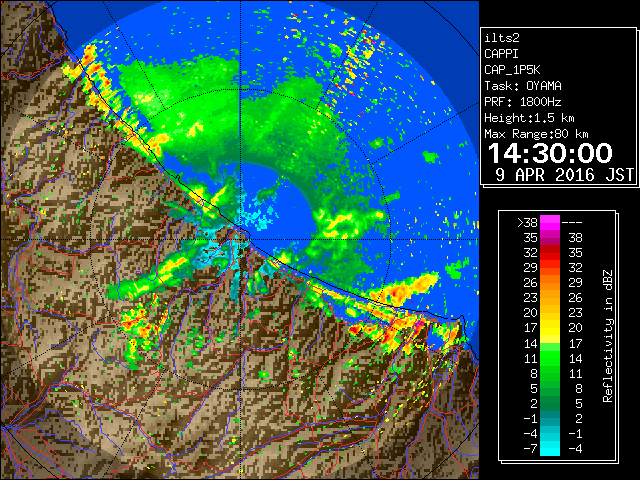
Task: Select the CAPPI product label
Action: (501, 54)
